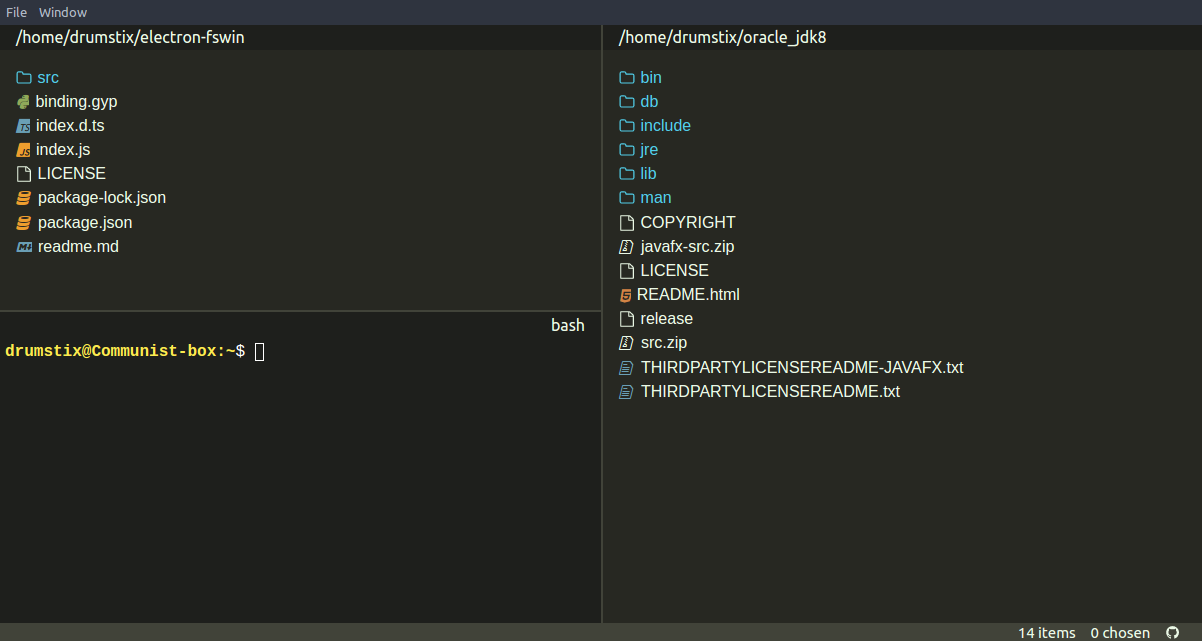Click the /home/drumstix/electron-fswin path header
1202x641 pixels.
[130, 37]
